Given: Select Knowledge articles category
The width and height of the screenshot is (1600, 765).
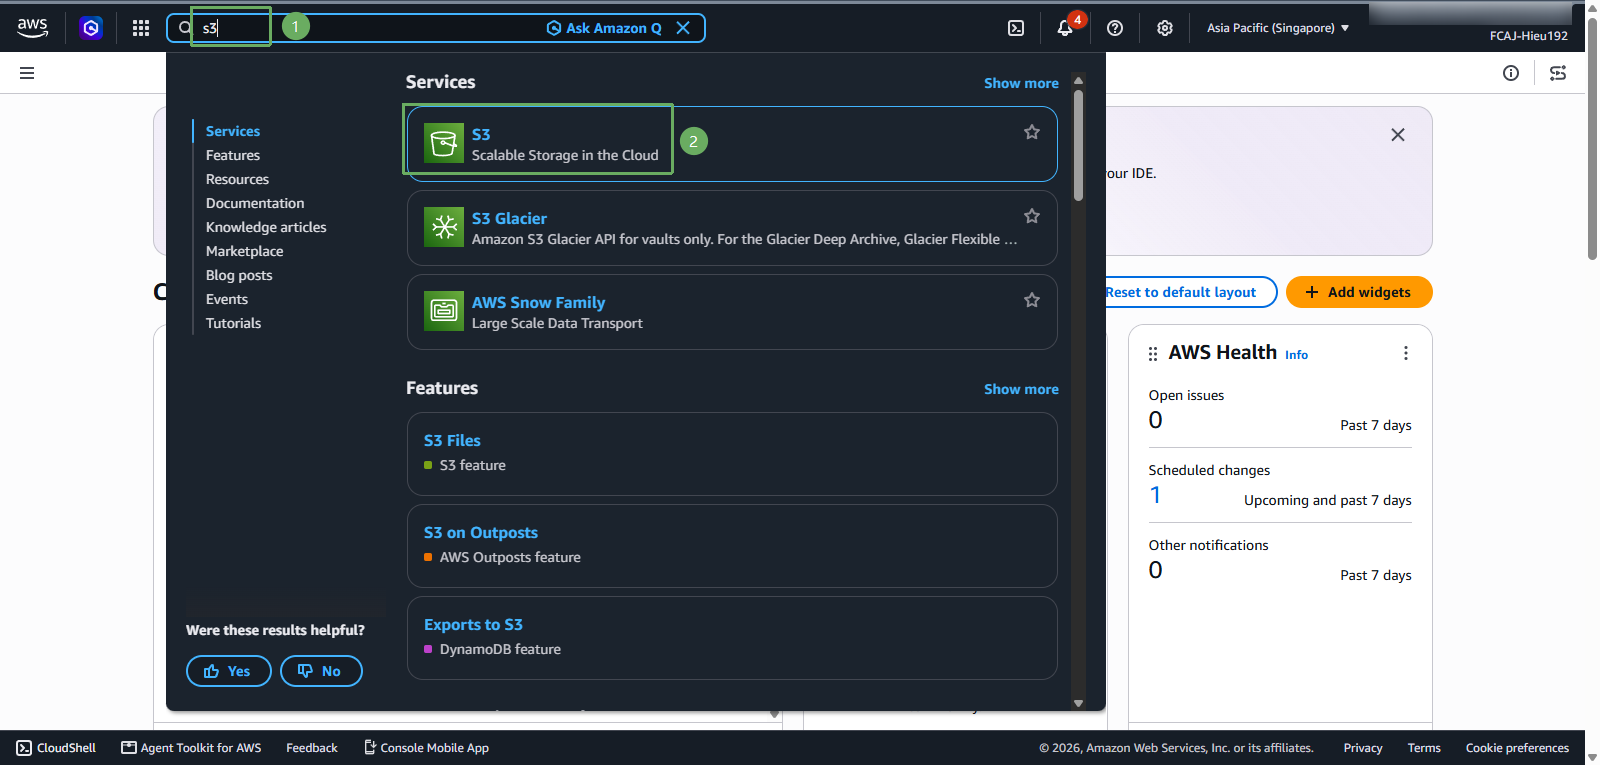Looking at the screenshot, I should pos(266,227).
